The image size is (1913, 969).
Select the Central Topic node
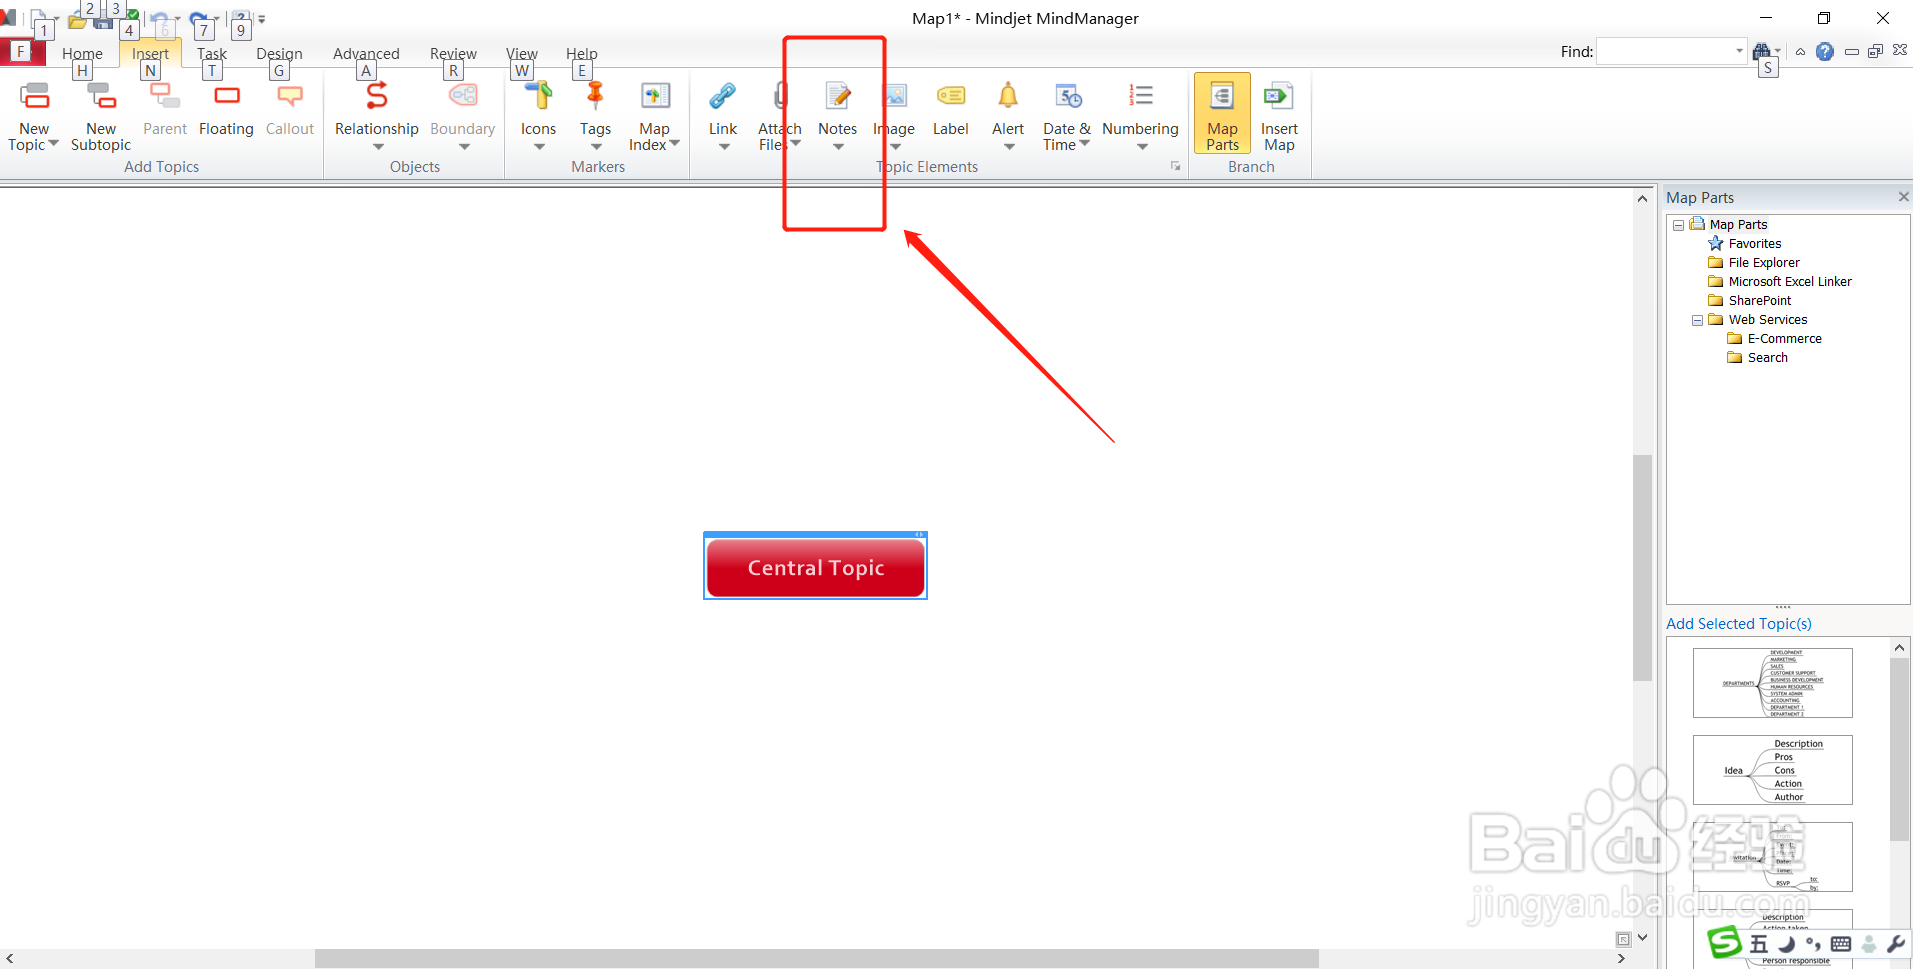pos(815,567)
